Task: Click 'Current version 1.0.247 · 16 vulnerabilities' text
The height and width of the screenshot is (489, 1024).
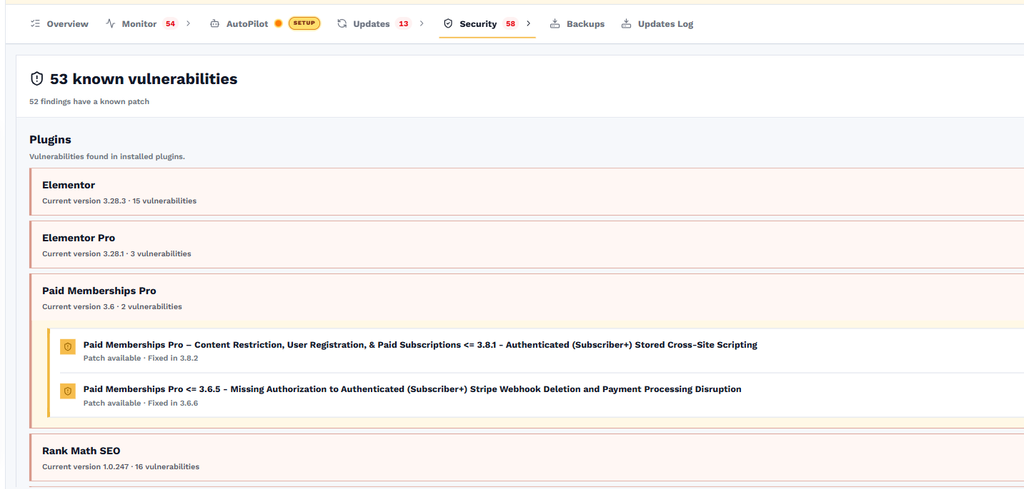Action: [x=121, y=467]
